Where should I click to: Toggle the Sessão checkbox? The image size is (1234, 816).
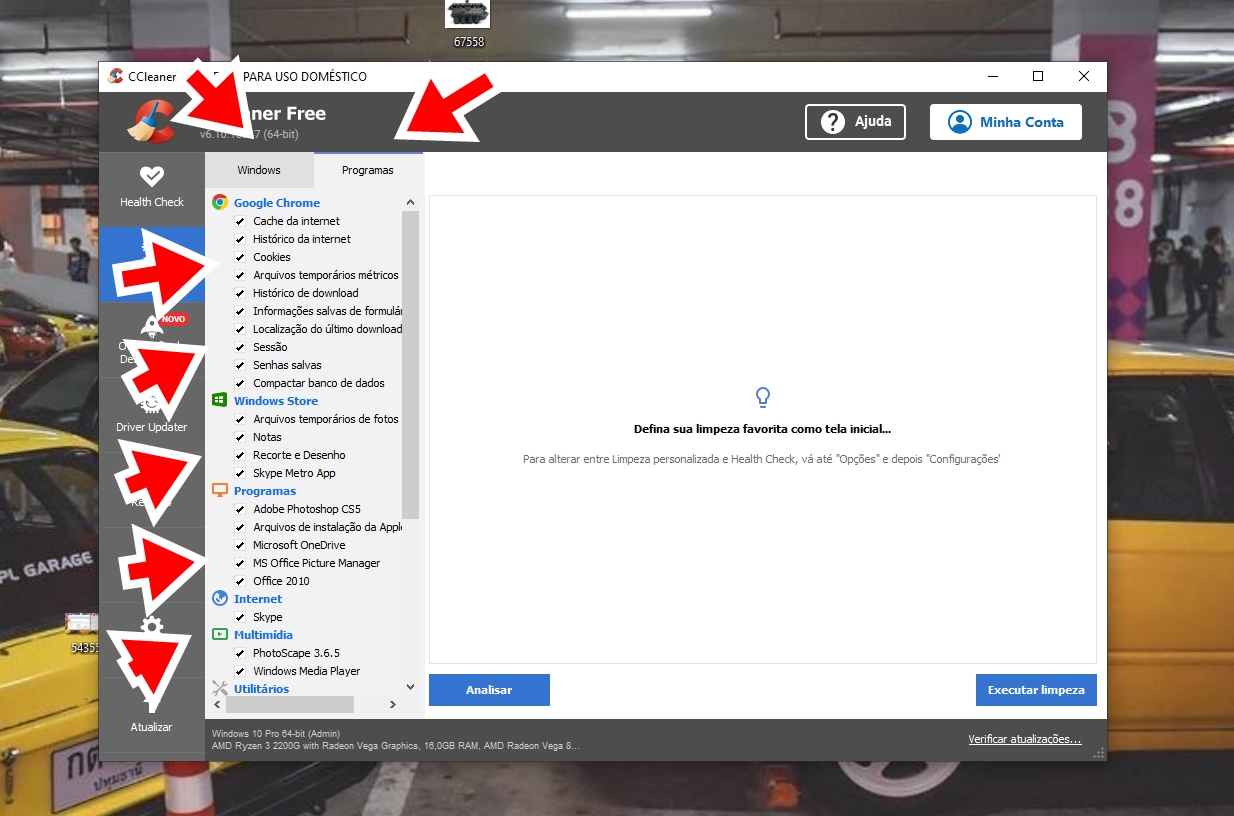click(240, 347)
